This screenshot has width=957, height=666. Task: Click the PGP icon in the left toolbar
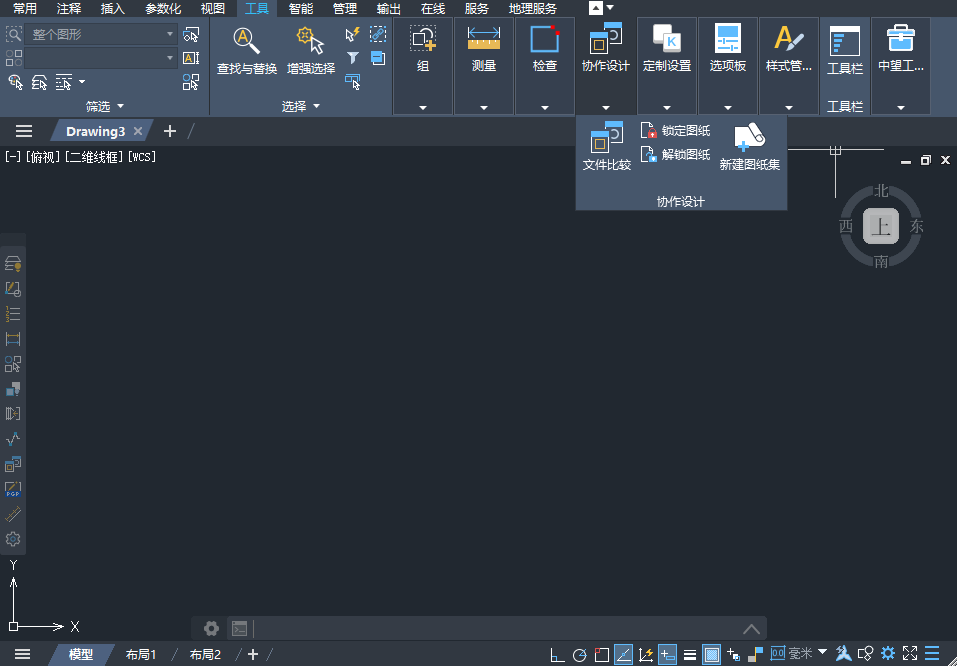[x=13, y=489]
